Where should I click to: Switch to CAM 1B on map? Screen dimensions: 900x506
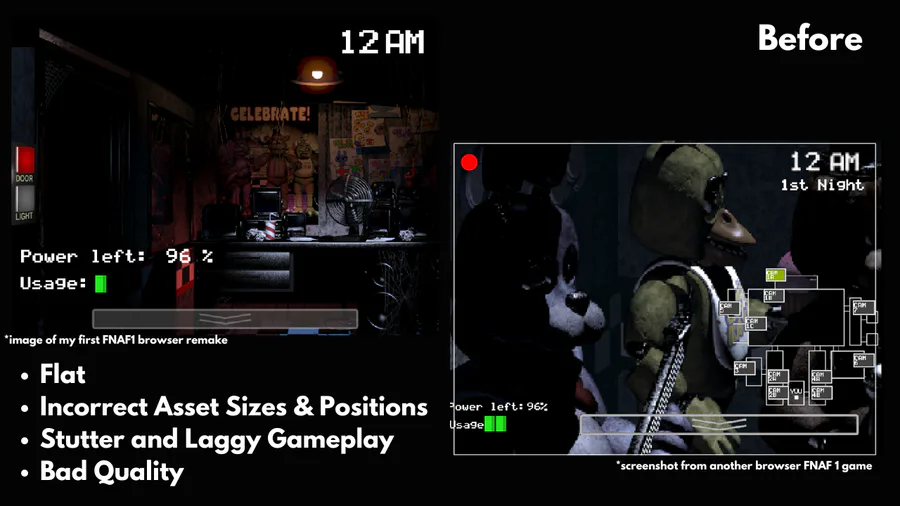[773, 296]
